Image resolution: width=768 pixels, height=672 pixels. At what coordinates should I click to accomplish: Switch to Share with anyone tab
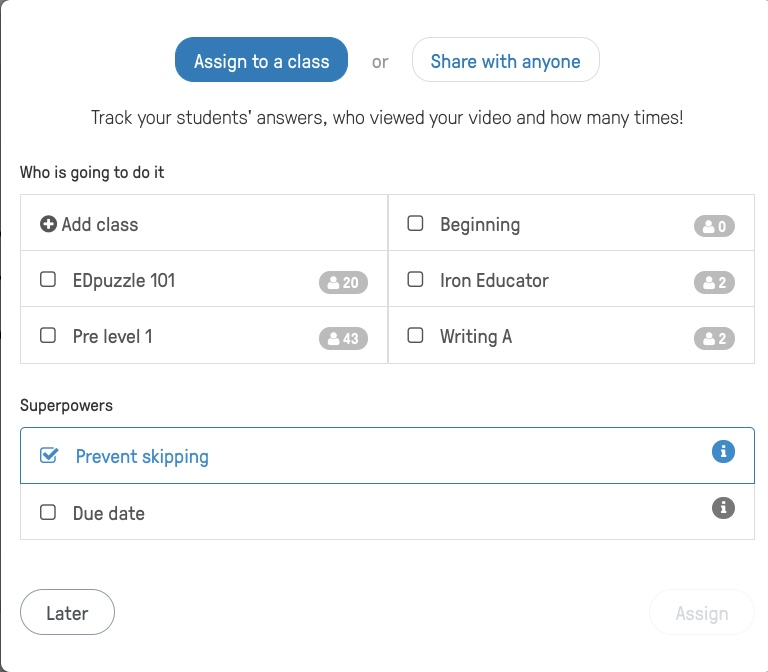pos(505,61)
